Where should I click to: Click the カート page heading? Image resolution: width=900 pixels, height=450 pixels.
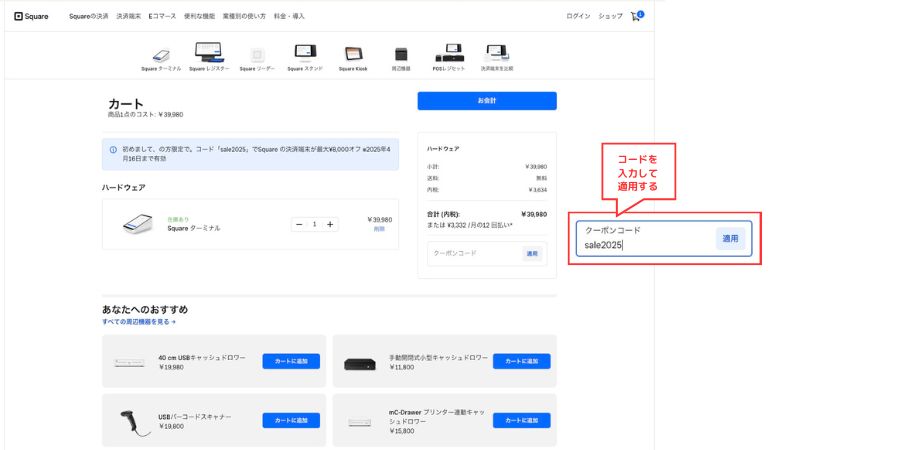point(126,104)
